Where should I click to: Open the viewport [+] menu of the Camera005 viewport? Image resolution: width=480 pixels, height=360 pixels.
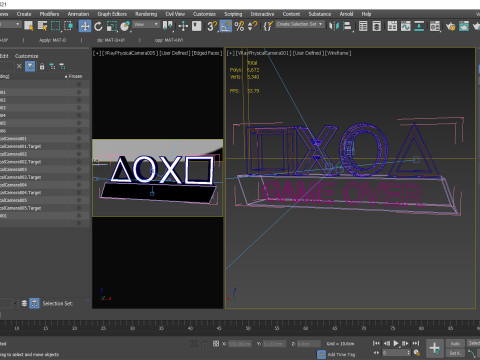click(x=96, y=53)
